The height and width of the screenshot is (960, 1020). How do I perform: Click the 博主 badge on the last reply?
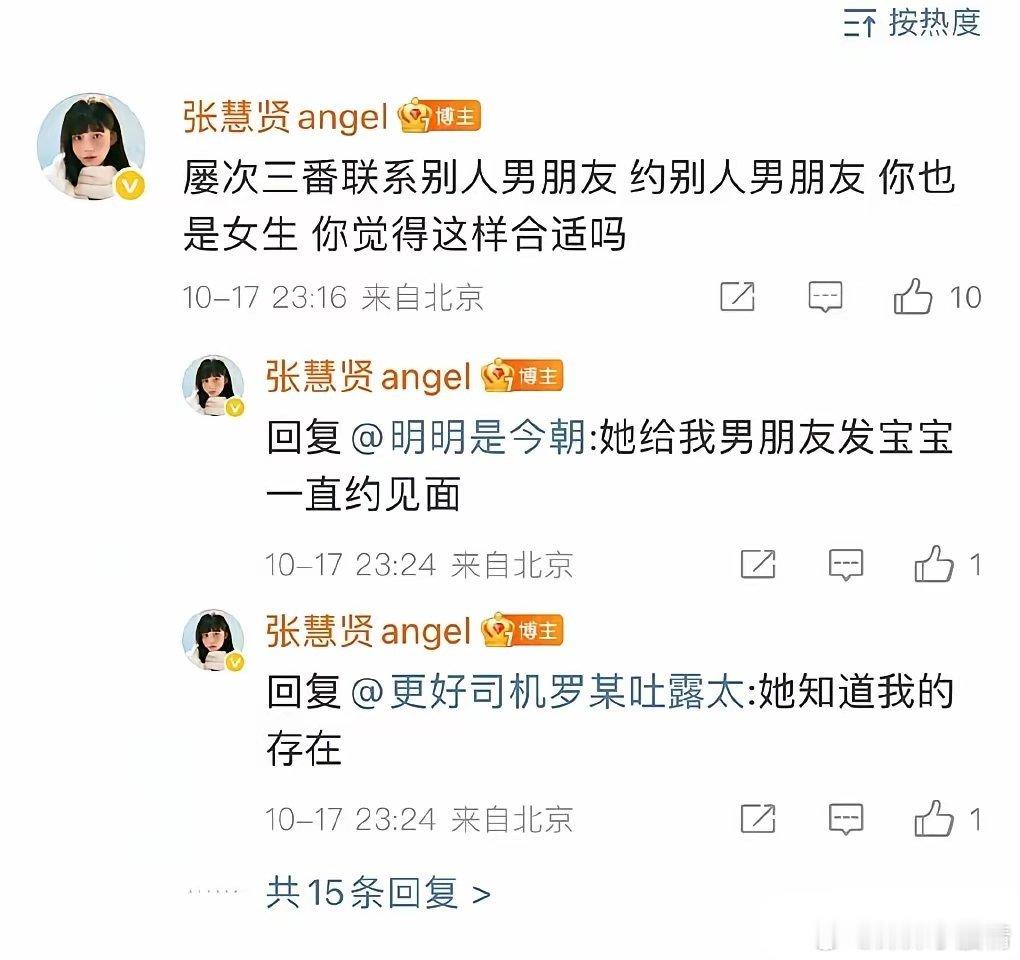click(x=522, y=630)
